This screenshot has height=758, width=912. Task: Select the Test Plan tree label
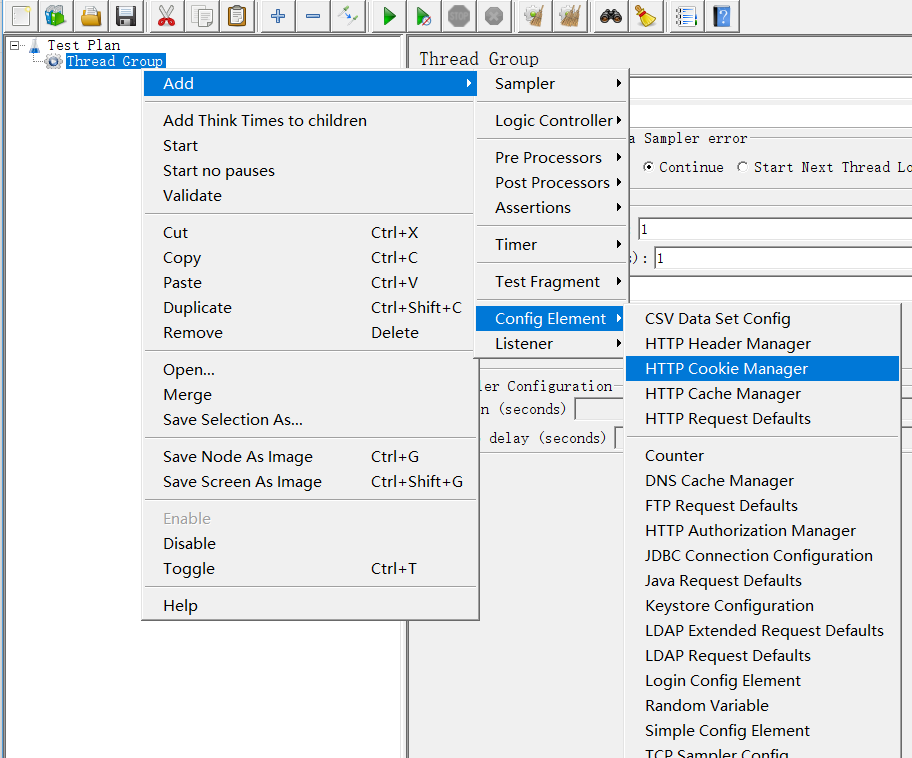click(x=84, y=45)
